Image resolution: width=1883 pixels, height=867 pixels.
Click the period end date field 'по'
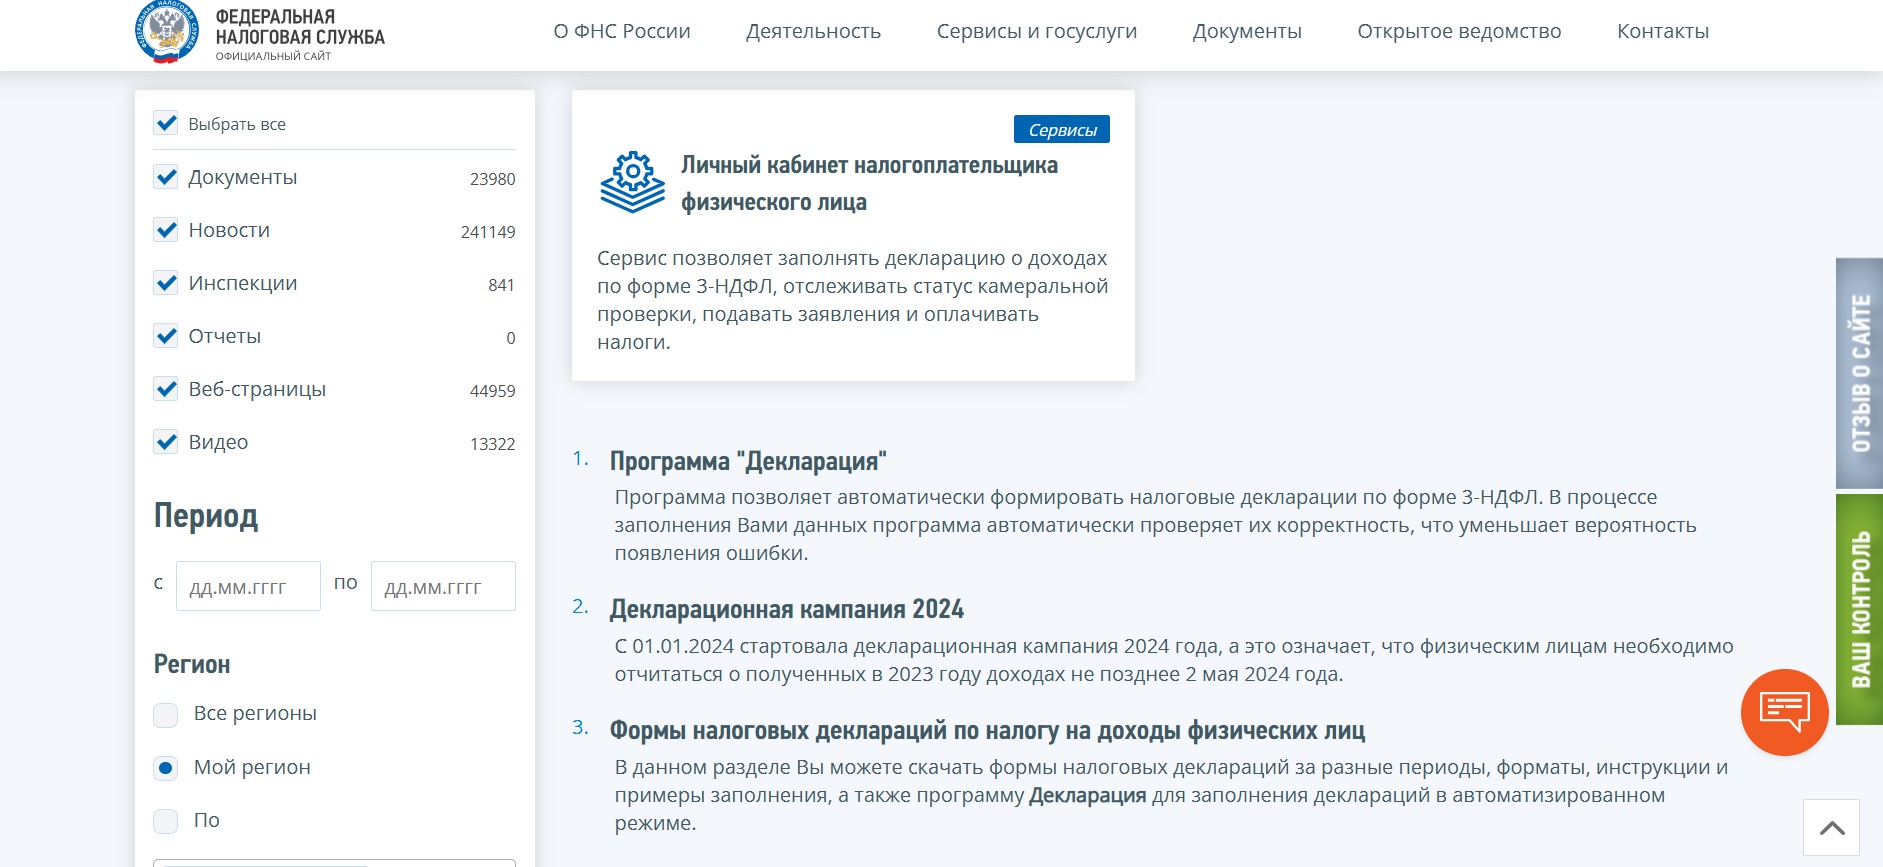(443, 586)
